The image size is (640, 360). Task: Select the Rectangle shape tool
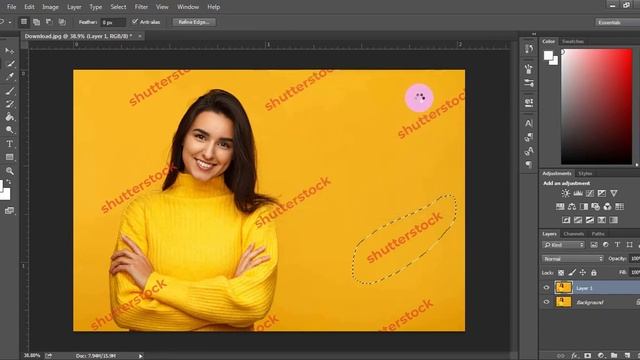(9, 157)
